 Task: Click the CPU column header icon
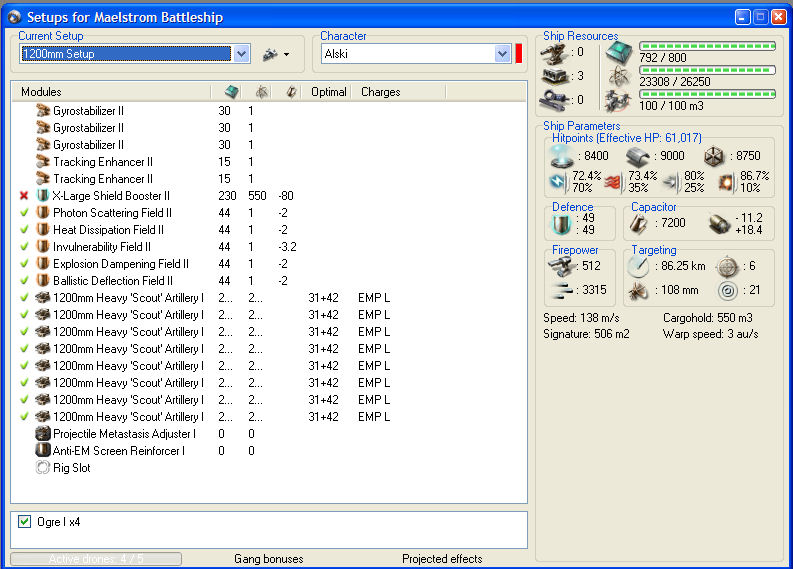pos(231,92)
